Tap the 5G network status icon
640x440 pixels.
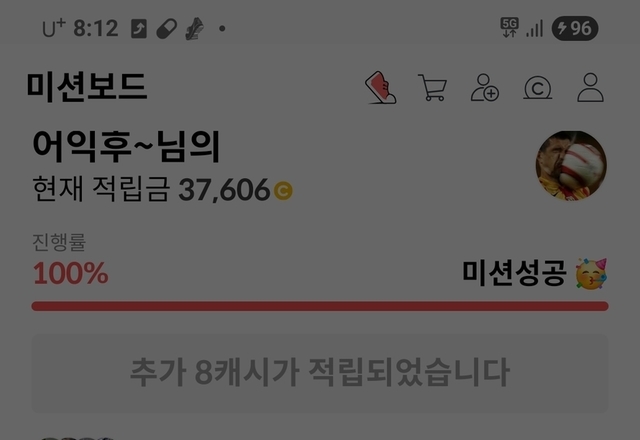point(509,28)
